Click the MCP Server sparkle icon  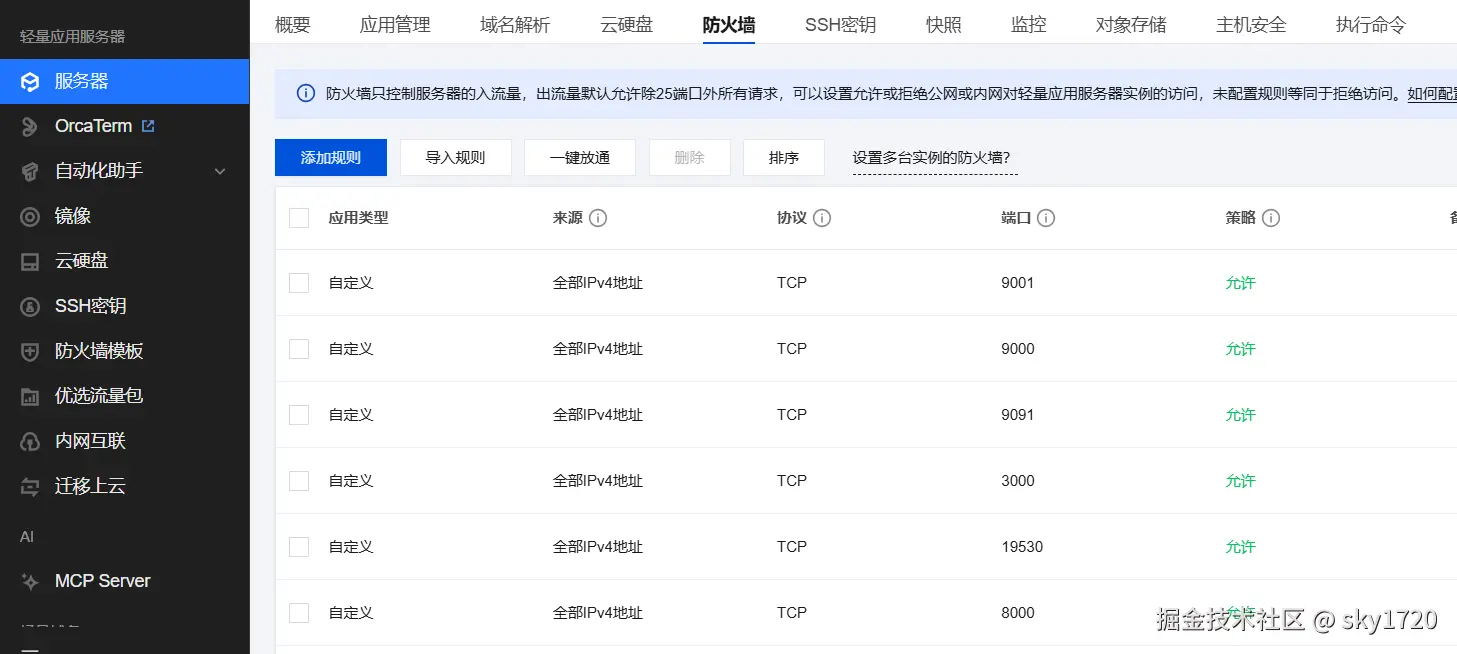[x=31, y=581]
